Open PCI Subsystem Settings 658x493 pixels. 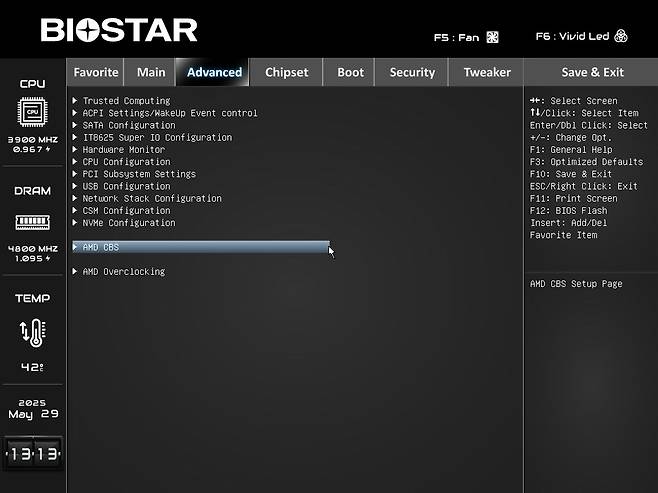coord(139,174)
